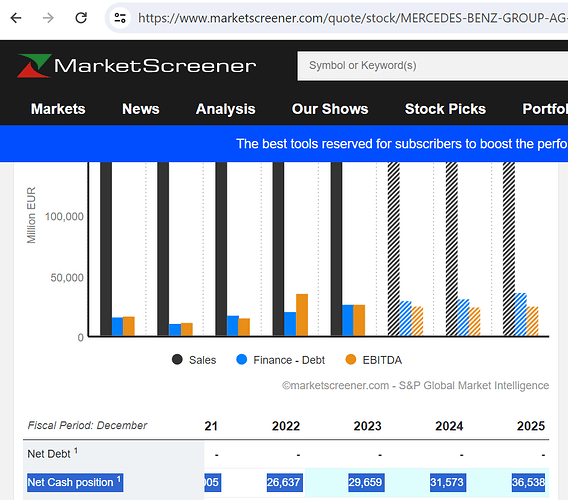Open the Our Shows menu
This screenshot has width=568, height=500.
330,109
